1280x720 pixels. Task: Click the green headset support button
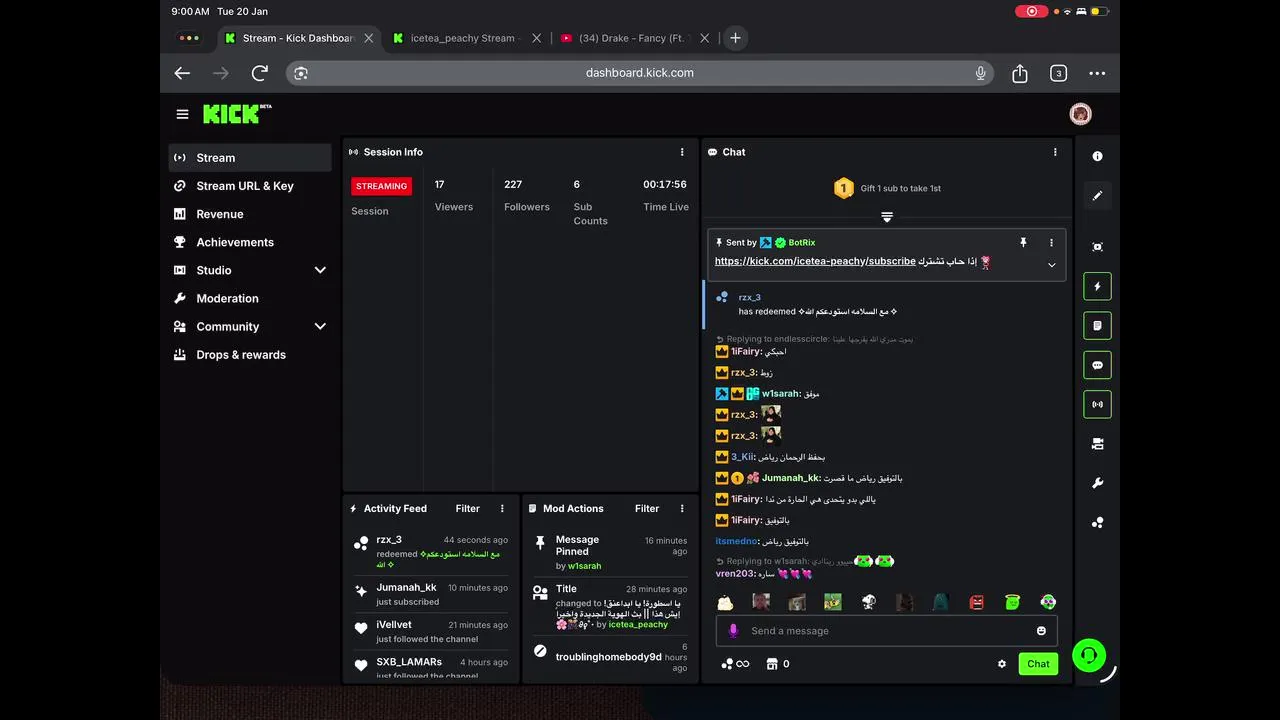click(1089, 656)
